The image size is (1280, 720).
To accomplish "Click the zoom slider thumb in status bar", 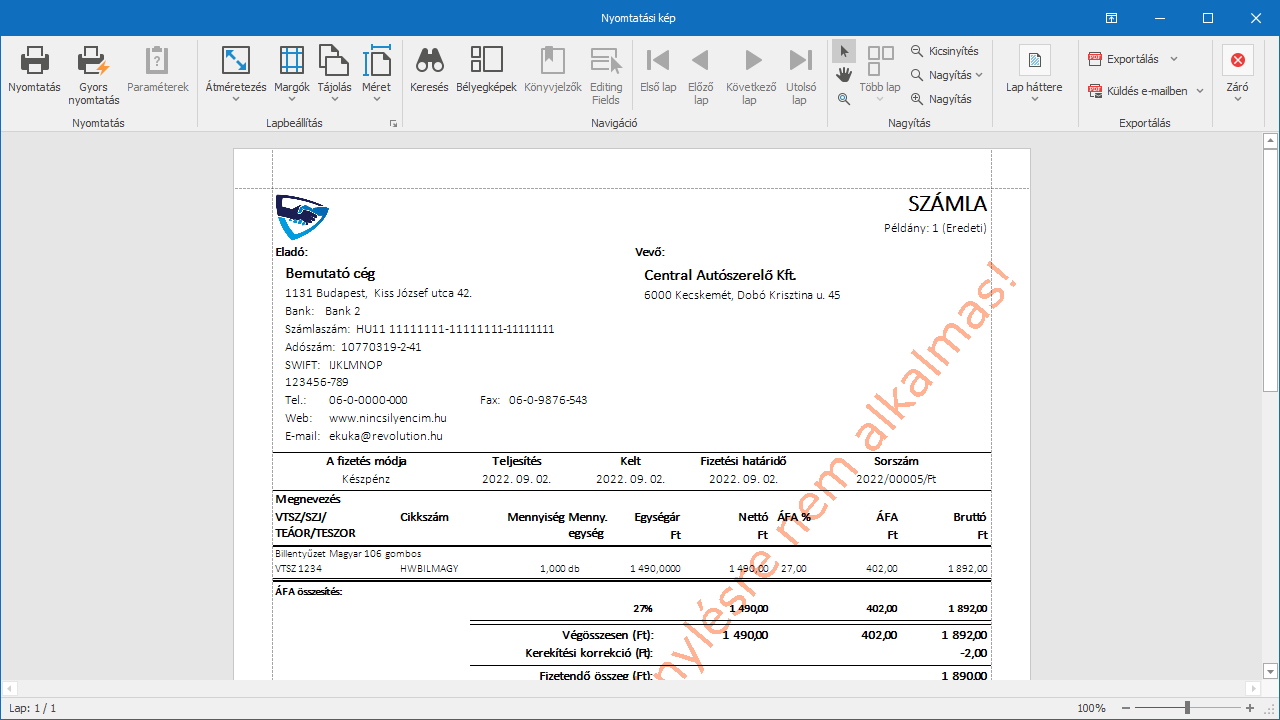I will click(x=1187, y=708).
